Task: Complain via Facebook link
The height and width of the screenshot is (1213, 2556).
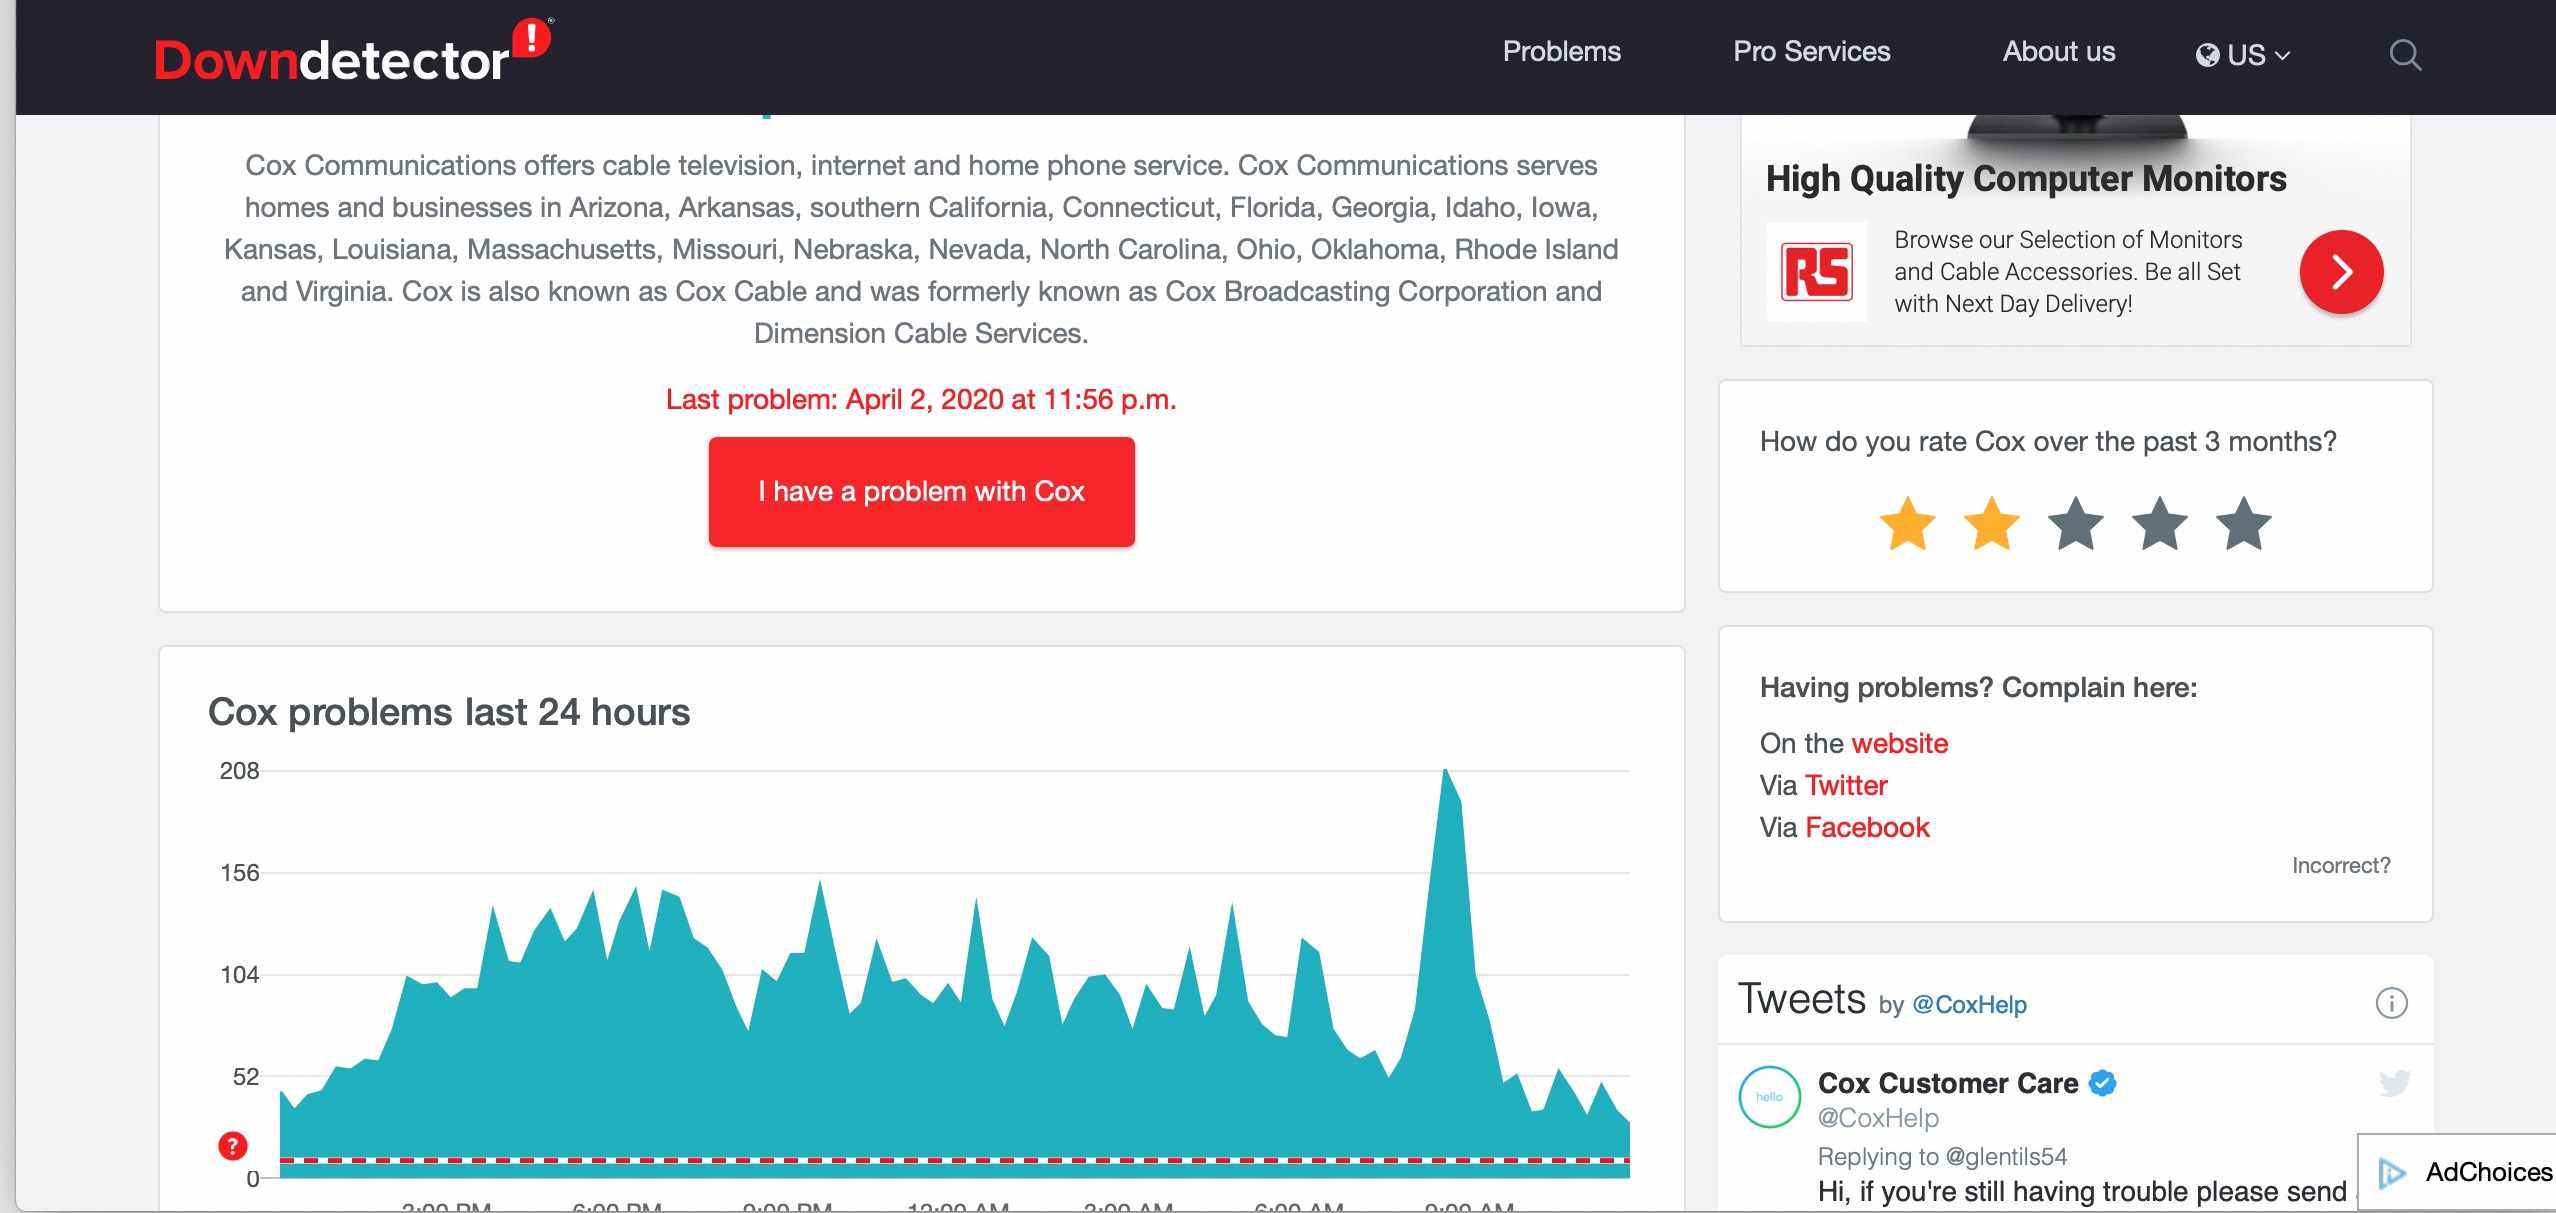Action: coord(1867,827)
